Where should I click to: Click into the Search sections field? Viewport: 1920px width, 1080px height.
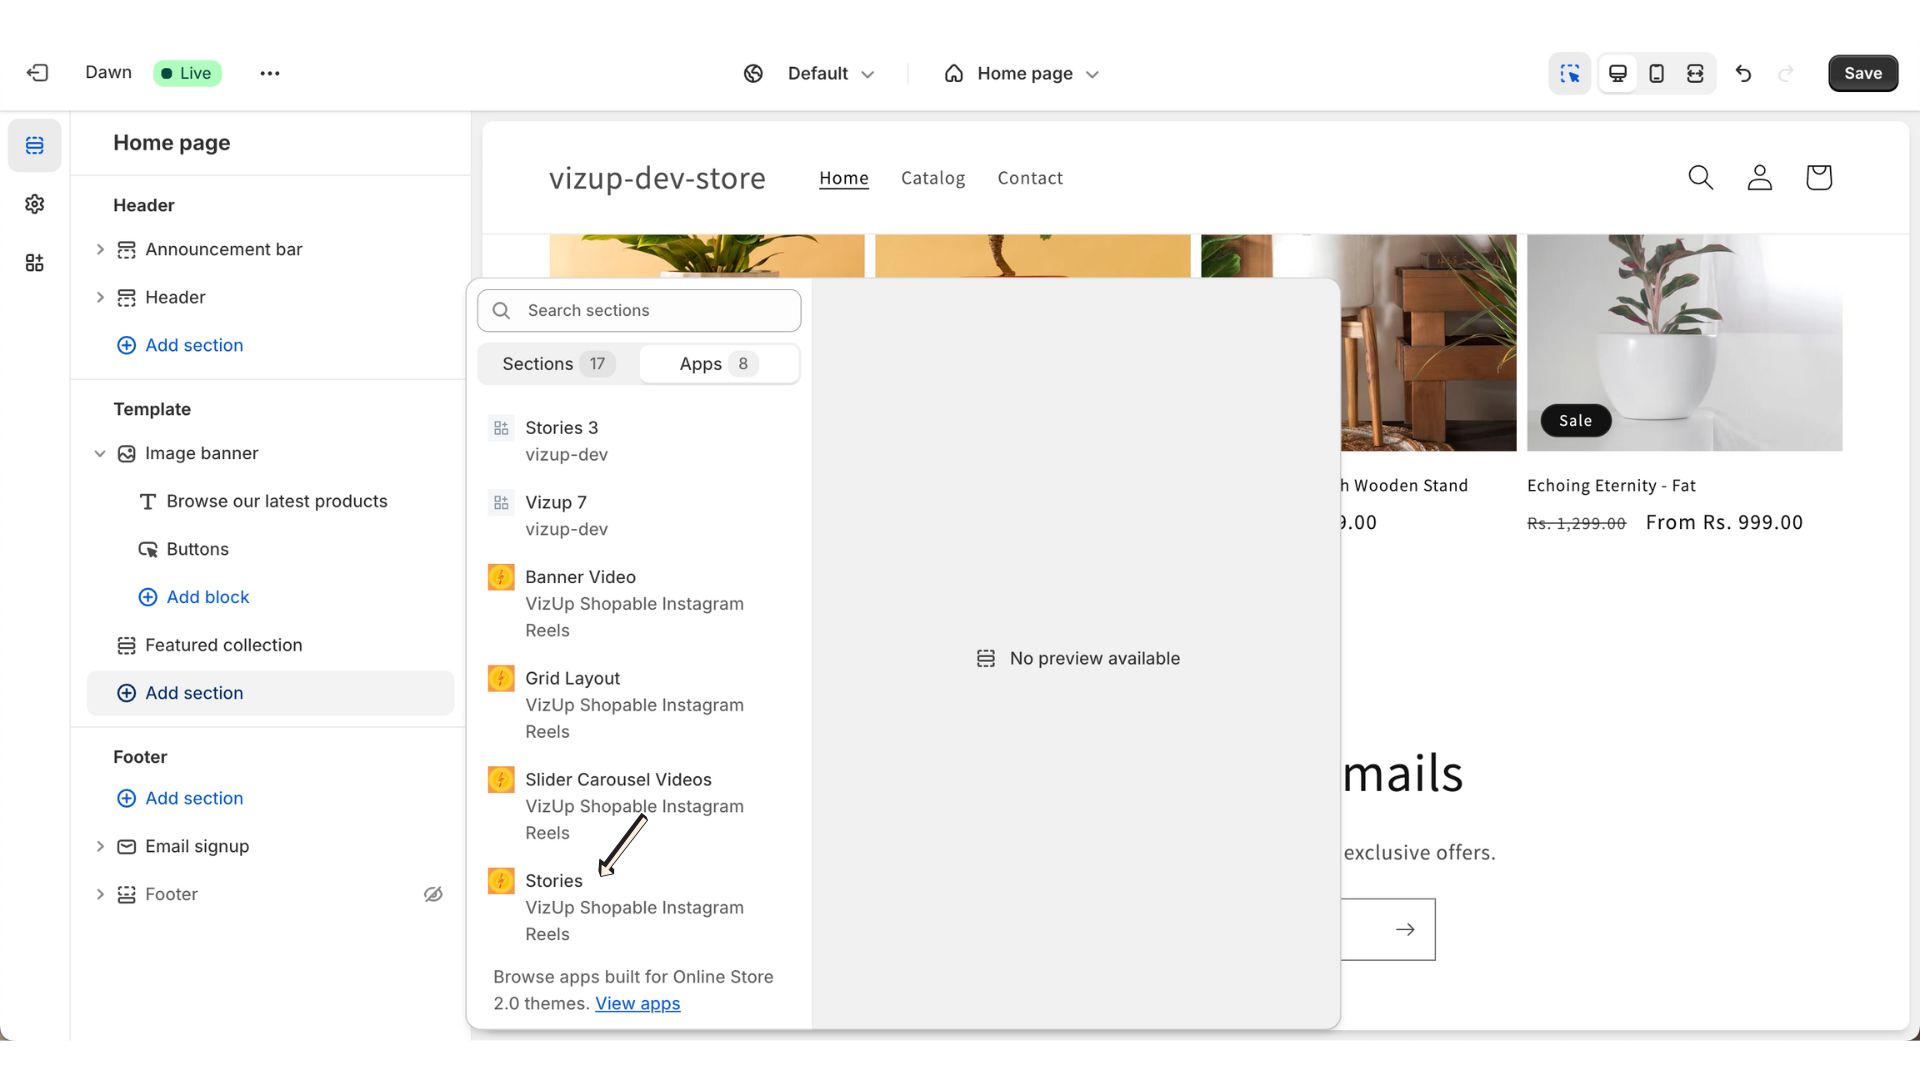point(638,310)
